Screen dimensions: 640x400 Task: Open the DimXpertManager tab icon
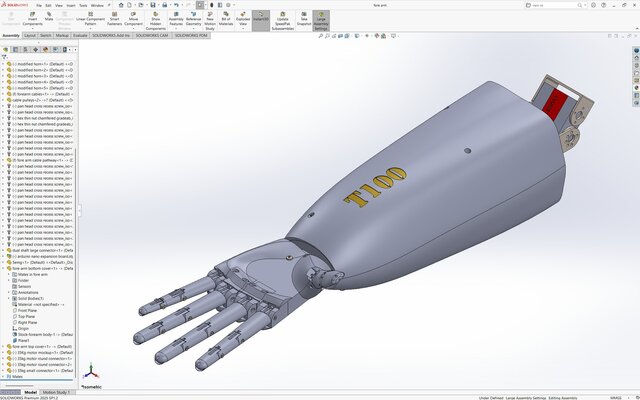36,49
